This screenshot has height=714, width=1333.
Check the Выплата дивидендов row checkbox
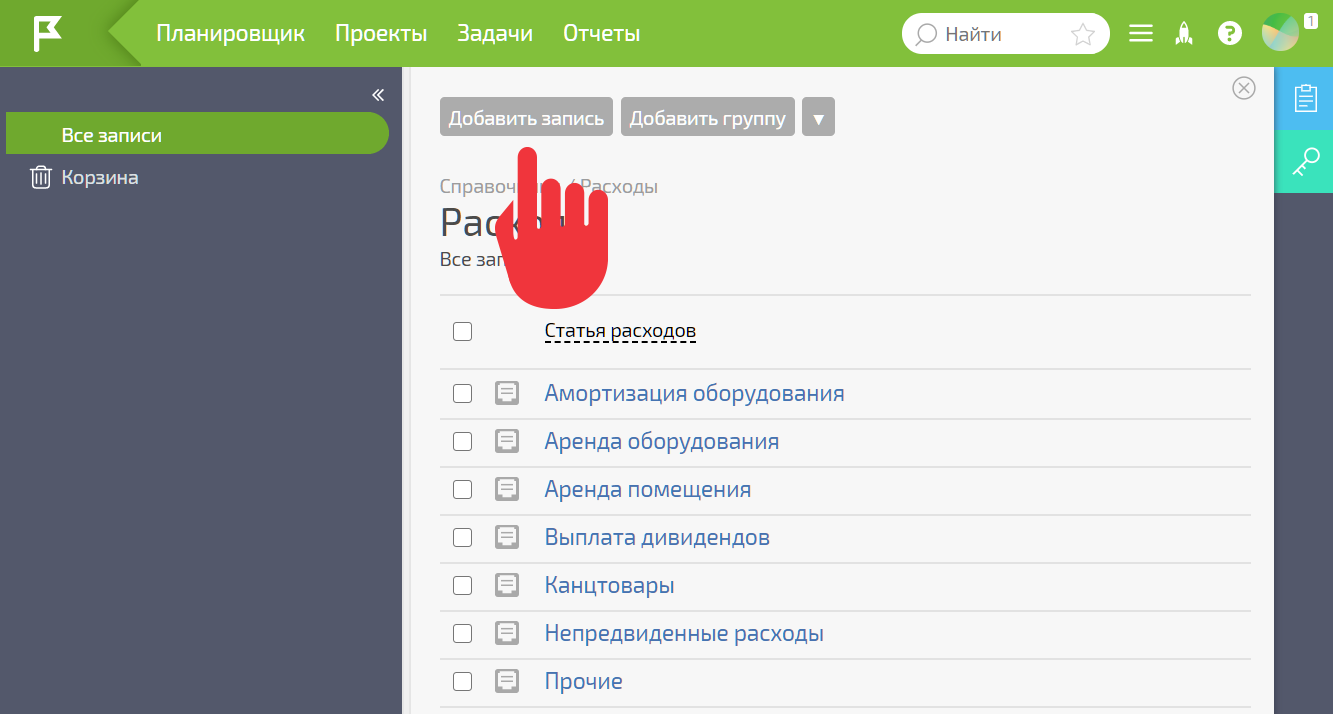(462, 537)
